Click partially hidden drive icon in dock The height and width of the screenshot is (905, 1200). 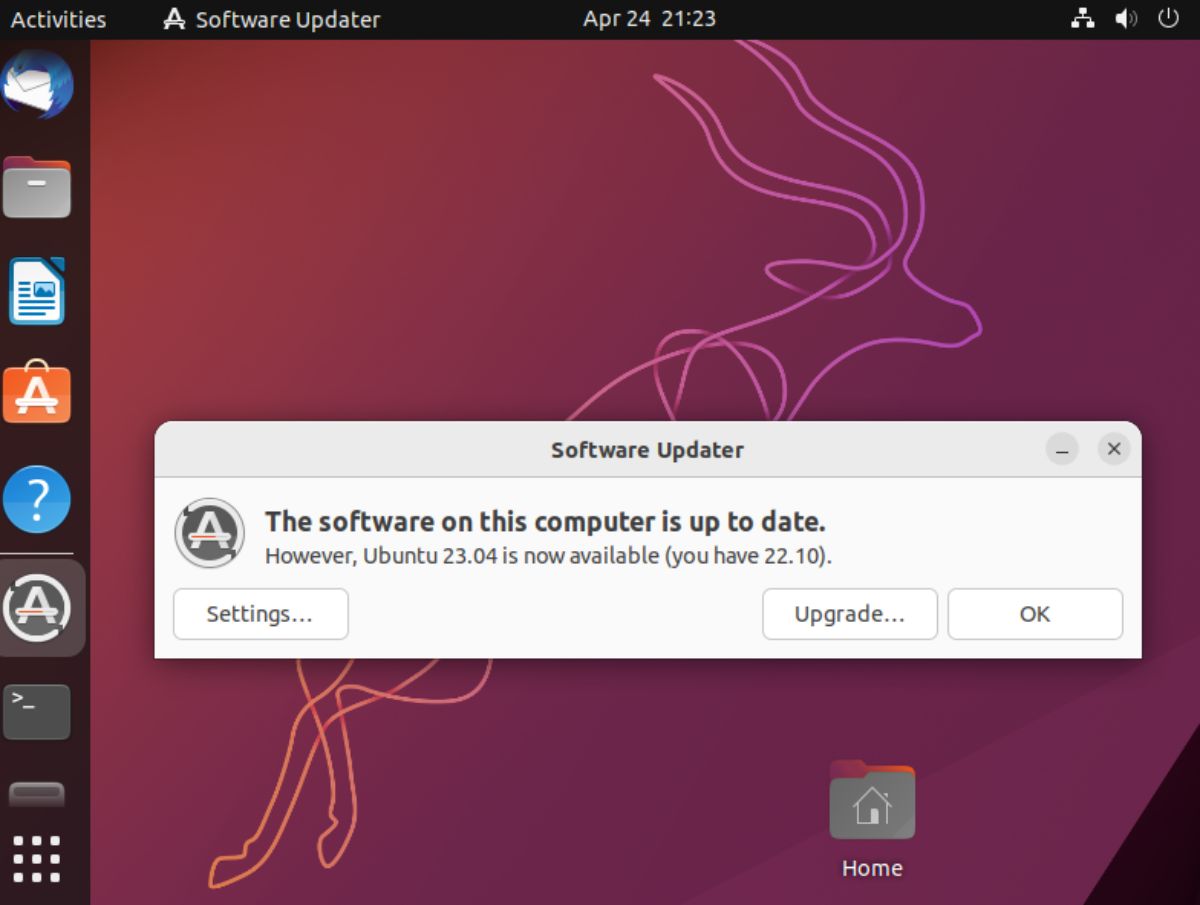coord(37,794)
